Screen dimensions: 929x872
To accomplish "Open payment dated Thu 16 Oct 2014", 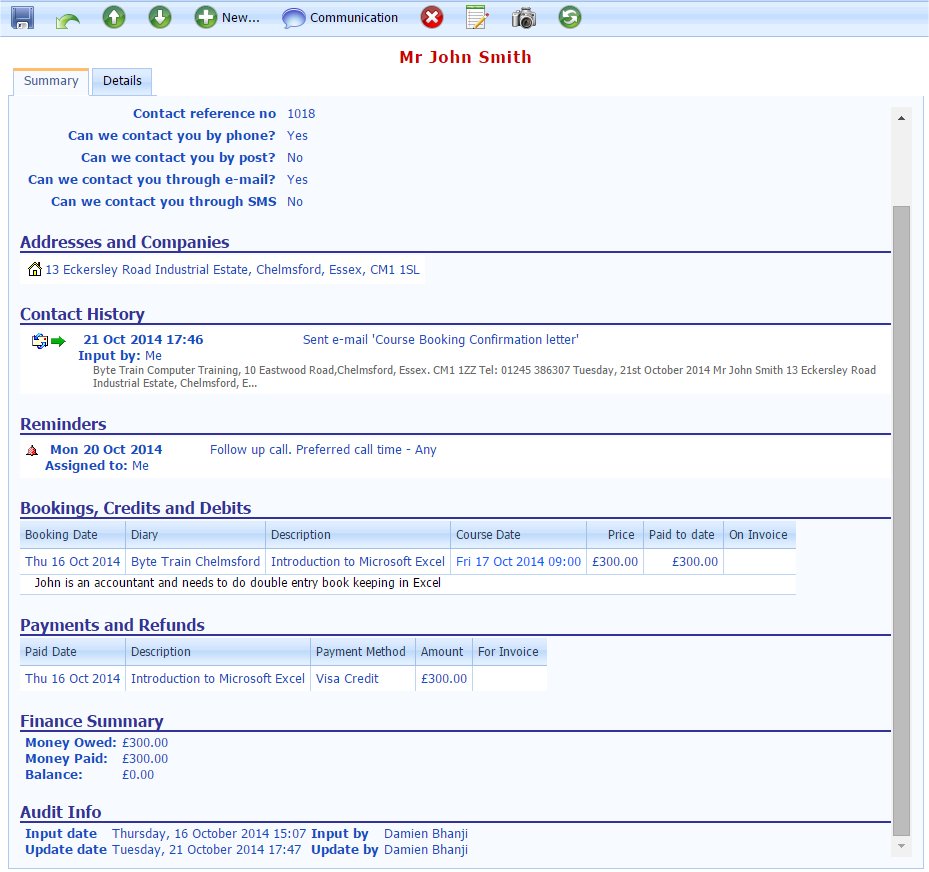I will click(x=72, y=679).
